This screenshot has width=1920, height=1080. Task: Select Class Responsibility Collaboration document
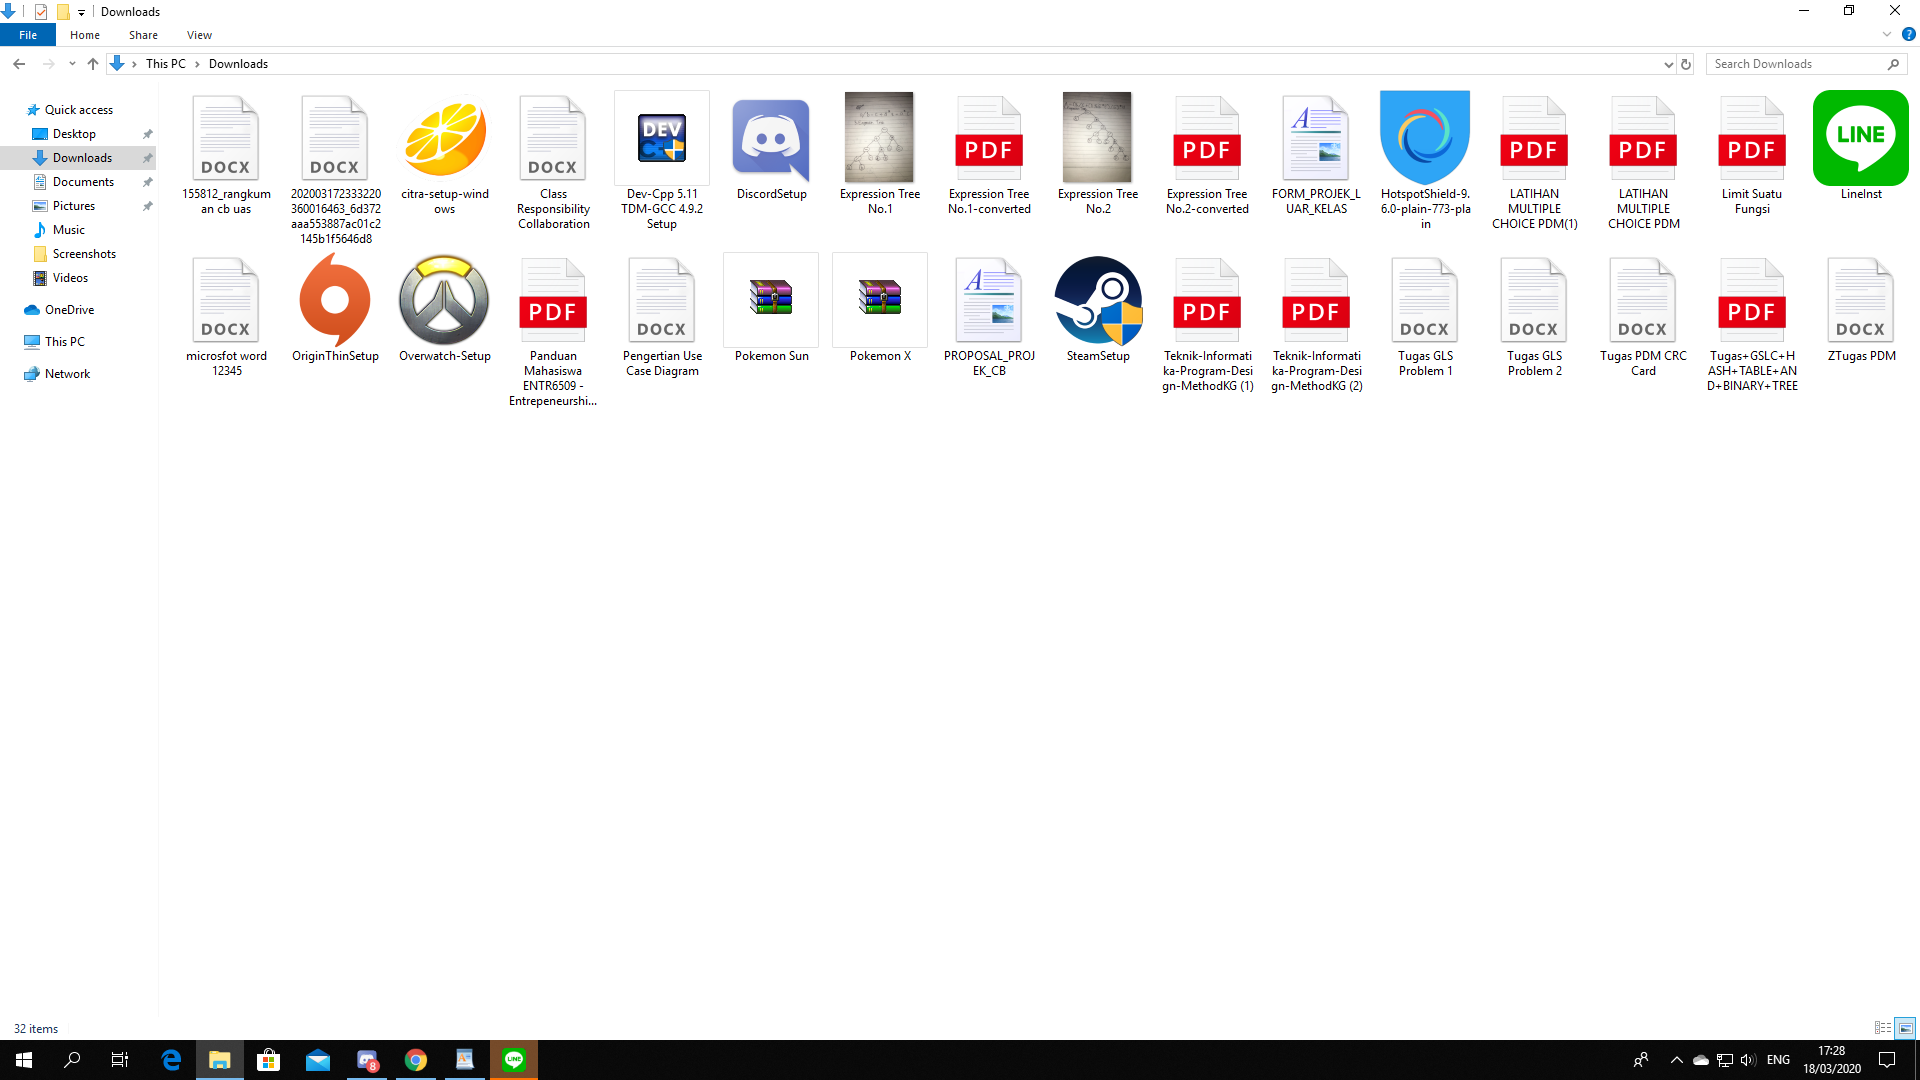[x=553, y=161]
